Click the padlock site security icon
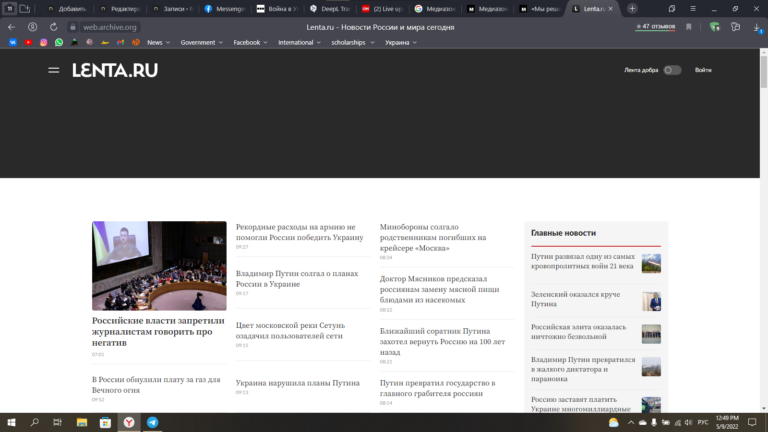768x432 pixels. (x=73, y=27)
